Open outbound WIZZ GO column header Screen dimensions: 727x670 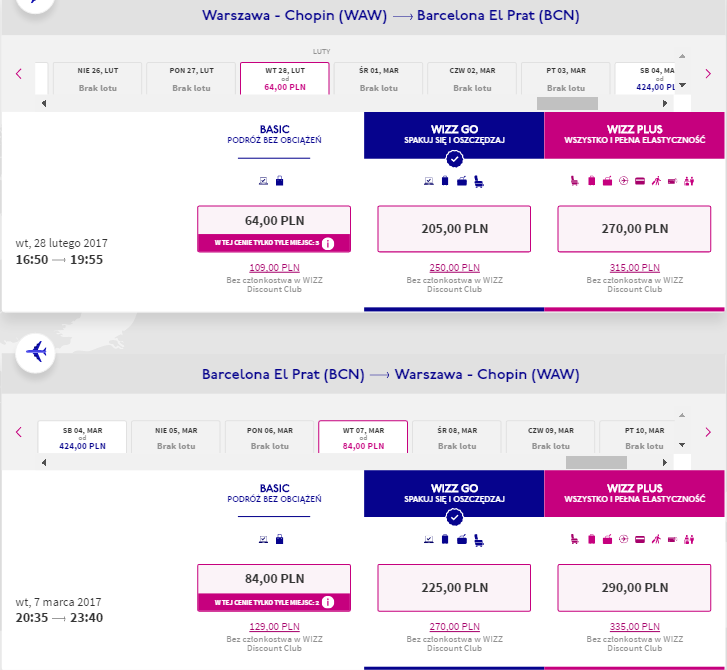[x=454, y=135]
